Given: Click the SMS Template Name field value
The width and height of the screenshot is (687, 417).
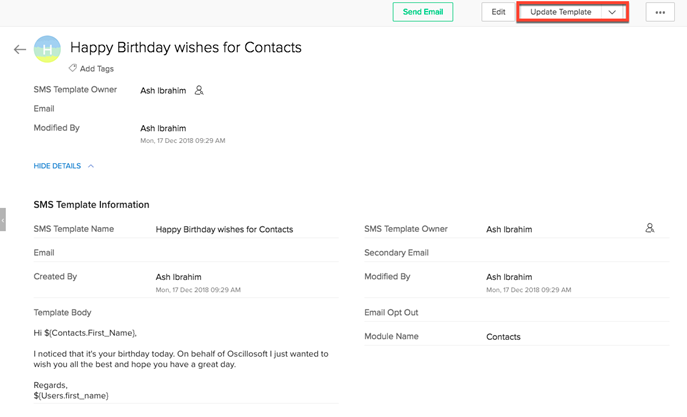Looking at the screenshot, I should tap(224, 229).
